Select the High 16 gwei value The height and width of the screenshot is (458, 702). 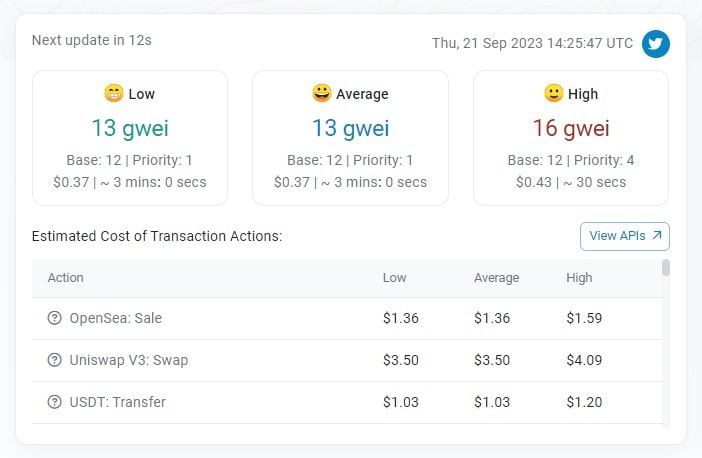[571, 128]
